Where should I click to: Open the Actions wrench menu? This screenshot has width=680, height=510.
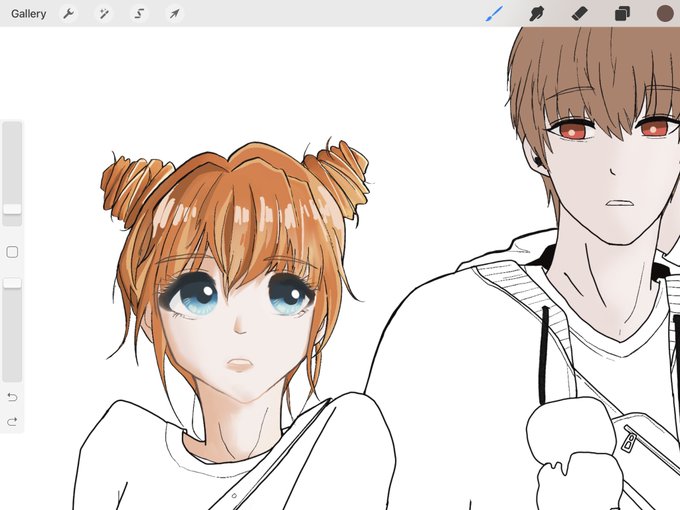tap(68, 14)
